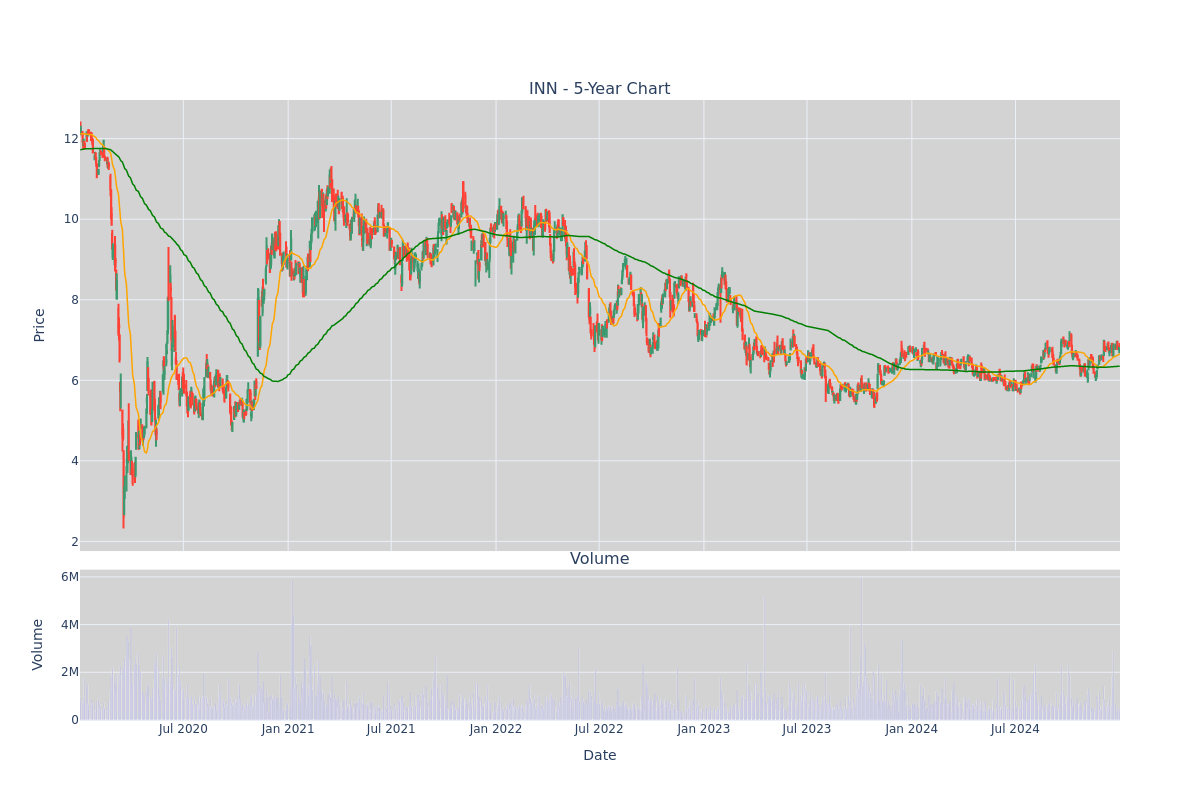The height and width of the screenshot is (800, 1200).
Task: Click the volume axis tick '6M'
Action: pyautogui.click(x=70, y=577)
